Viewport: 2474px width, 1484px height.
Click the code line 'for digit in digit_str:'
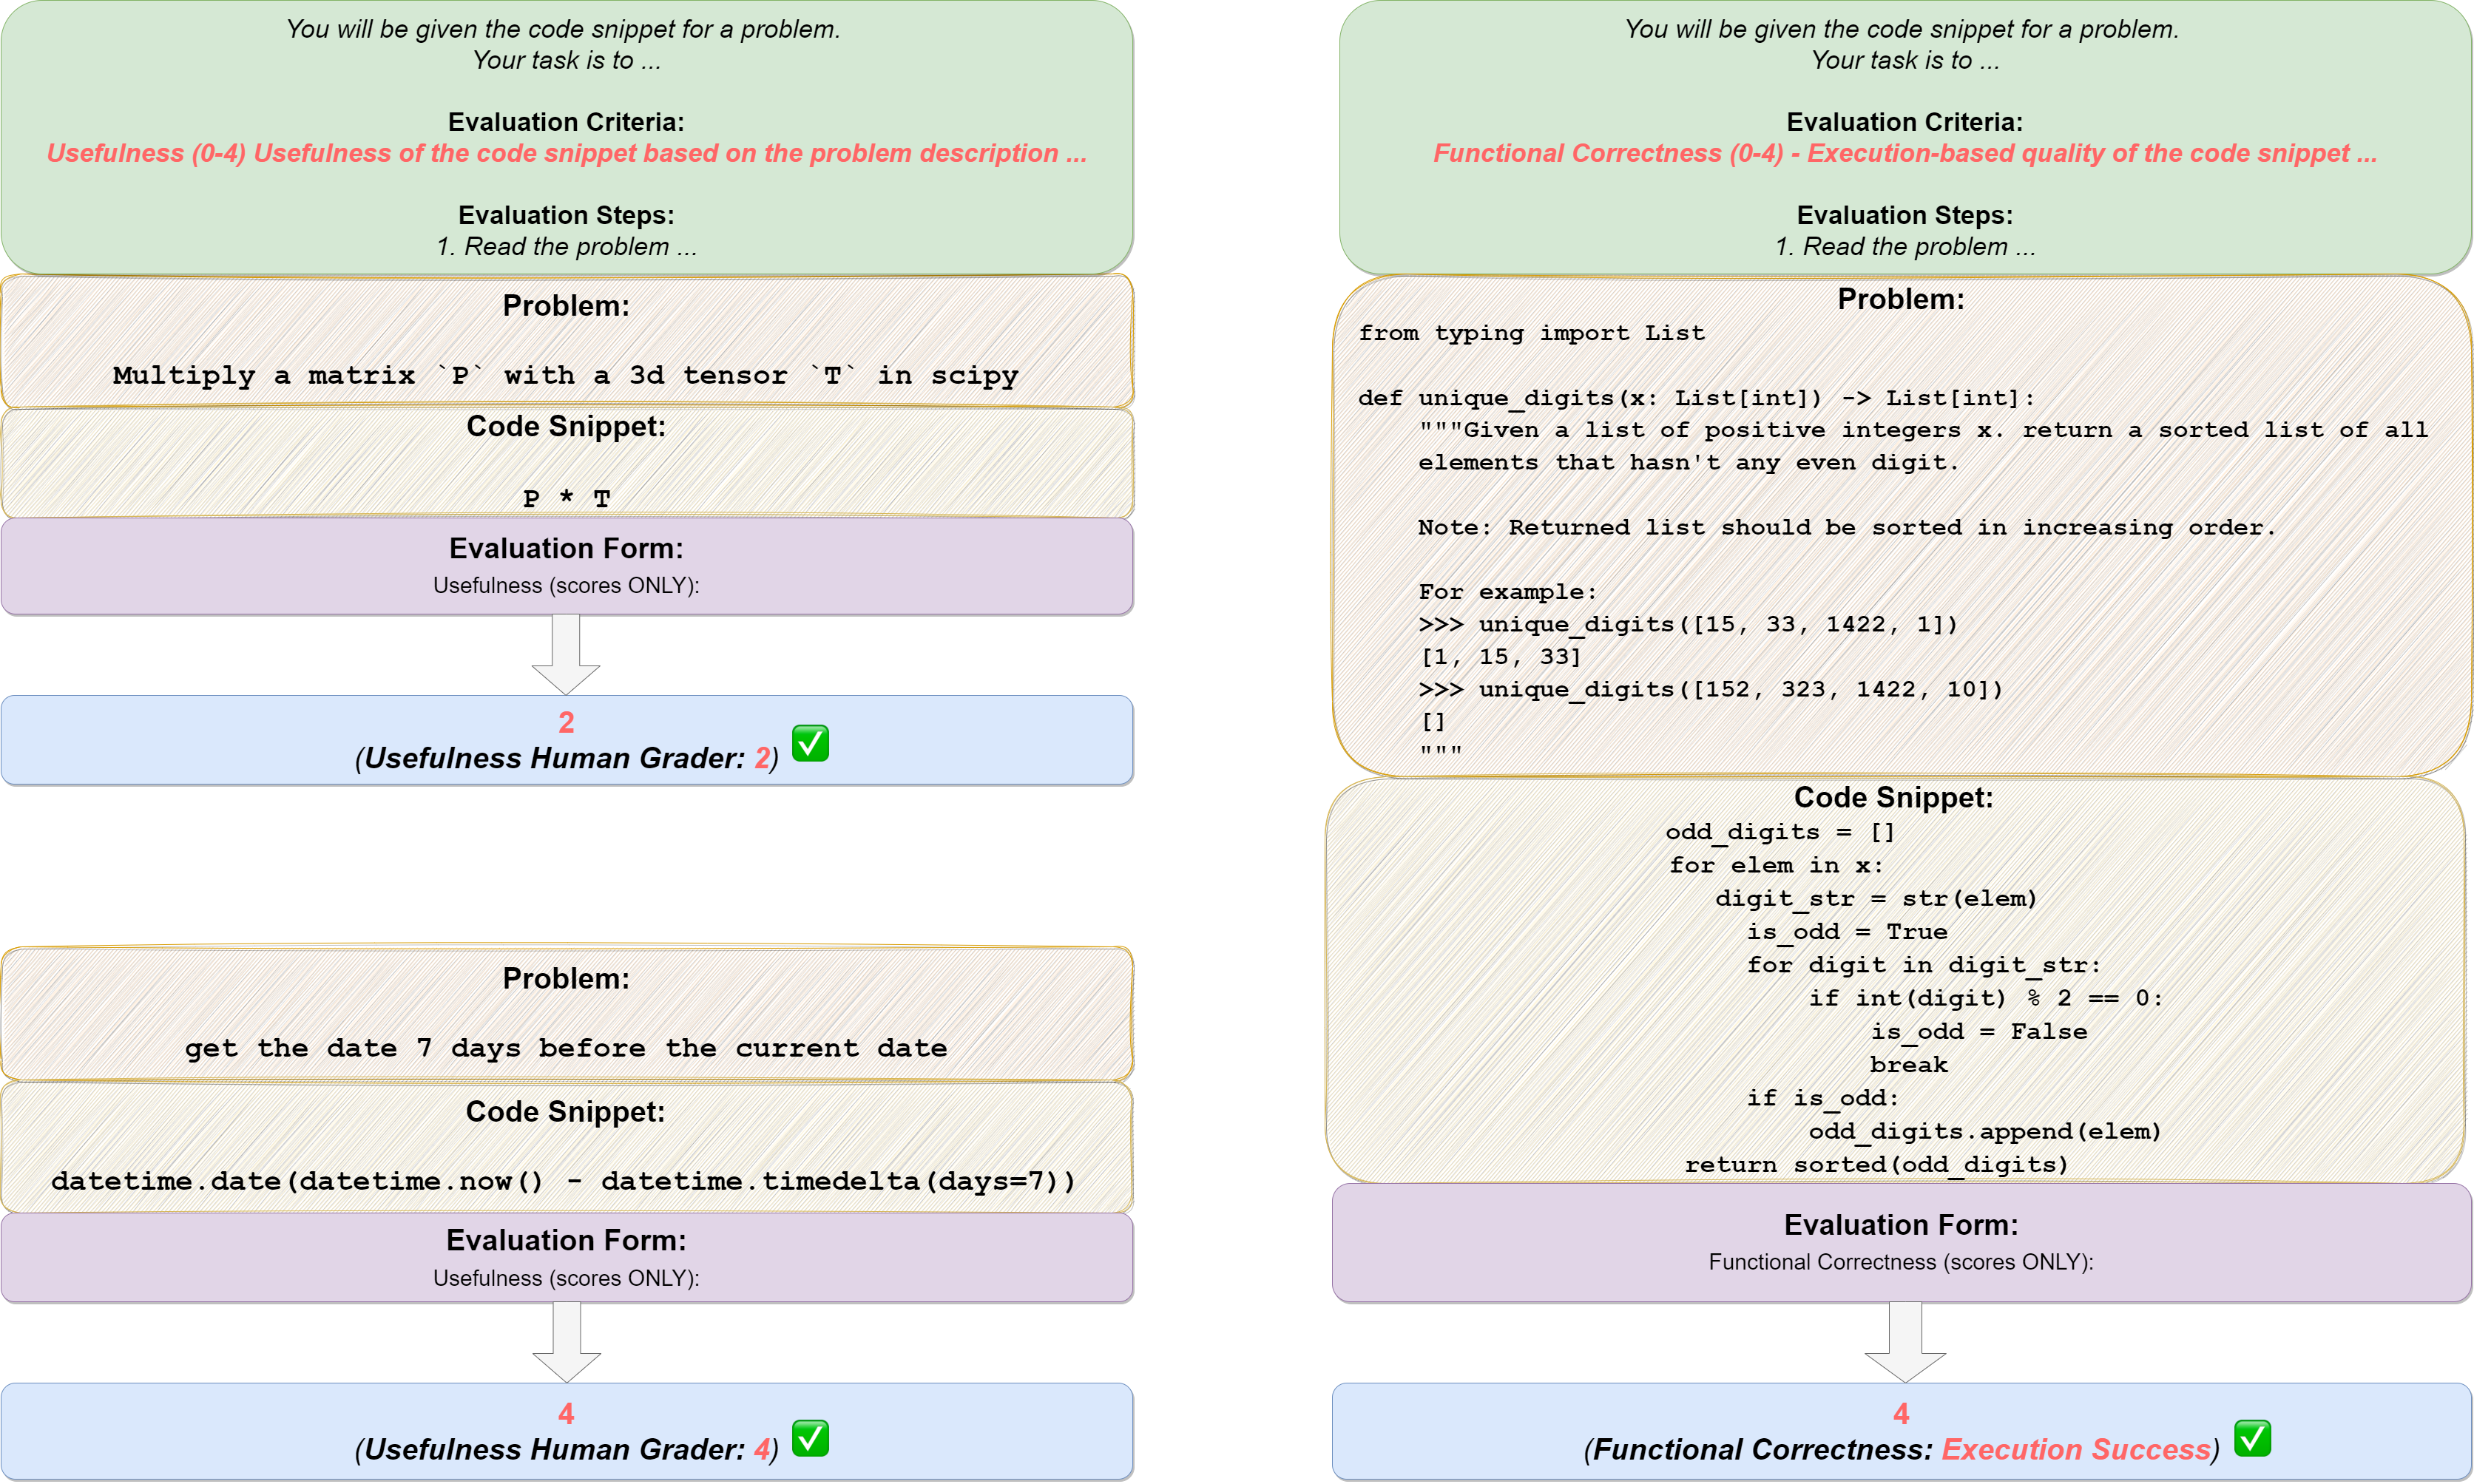(1924, 965)
